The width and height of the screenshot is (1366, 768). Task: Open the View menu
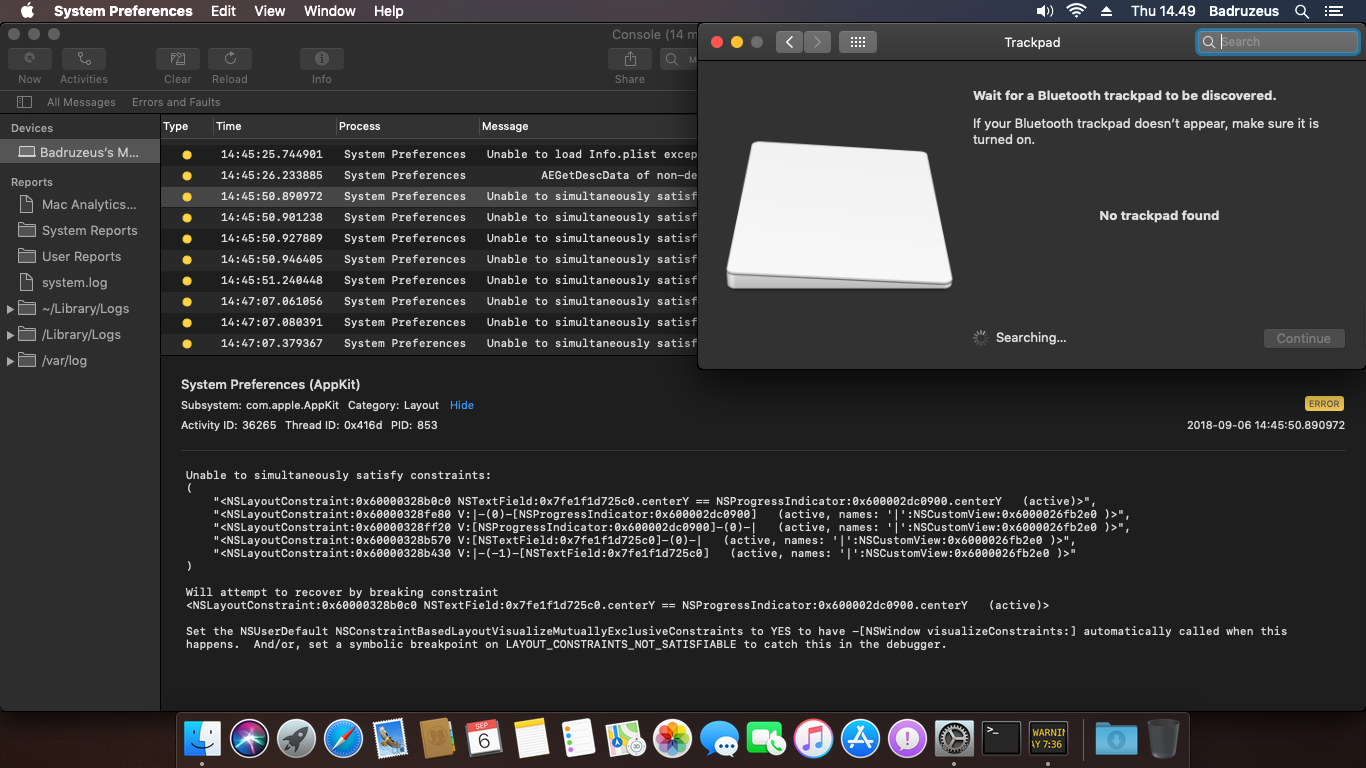tap(270, 11)
